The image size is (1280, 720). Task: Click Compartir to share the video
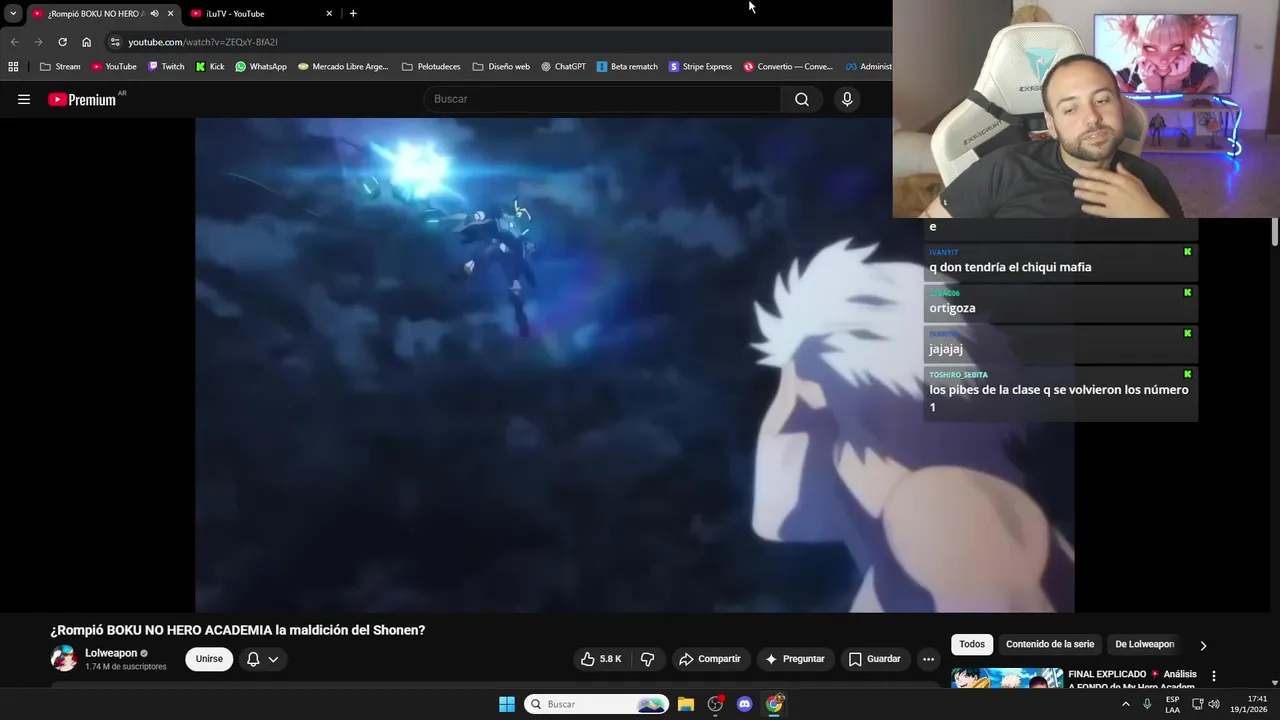709,659
